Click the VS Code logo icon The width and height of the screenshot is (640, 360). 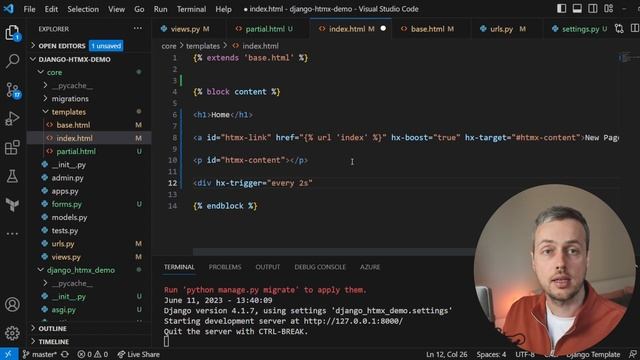point(9,9)
